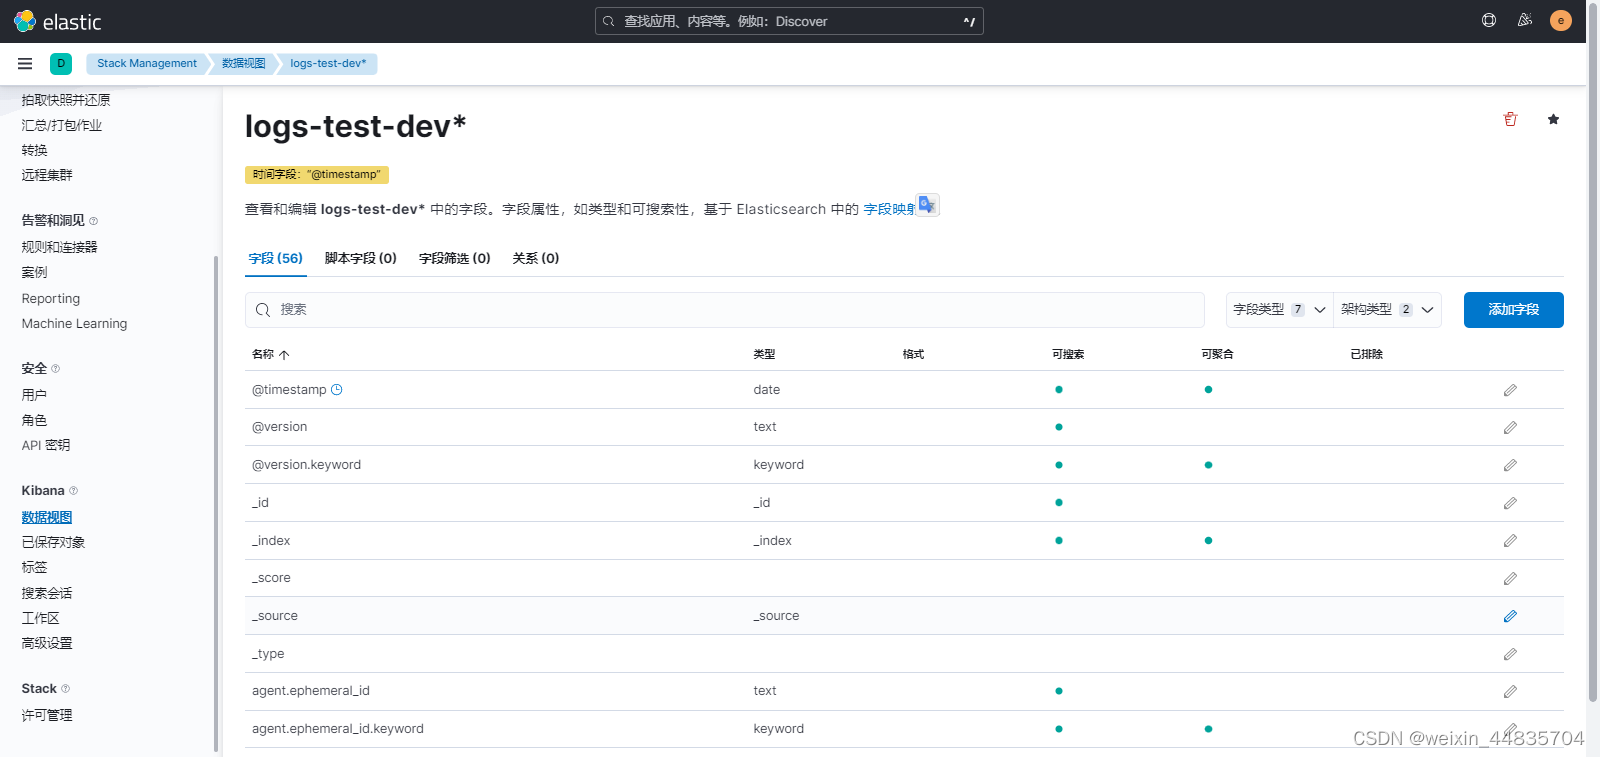Viewport: 1600px width, 757px height.
Task: Edit the _score field
Action: [x=1510, y=578]
